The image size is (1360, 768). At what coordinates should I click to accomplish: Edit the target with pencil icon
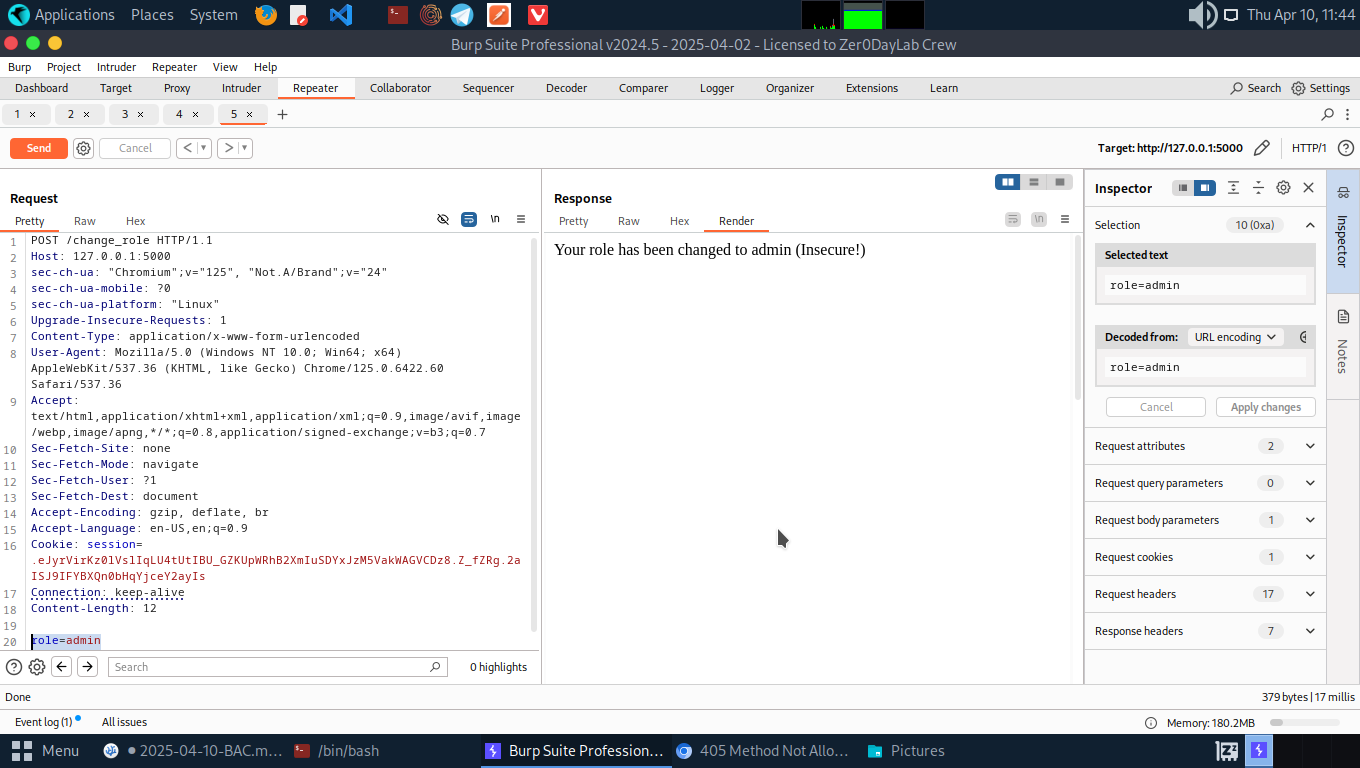pos(1262,148)
